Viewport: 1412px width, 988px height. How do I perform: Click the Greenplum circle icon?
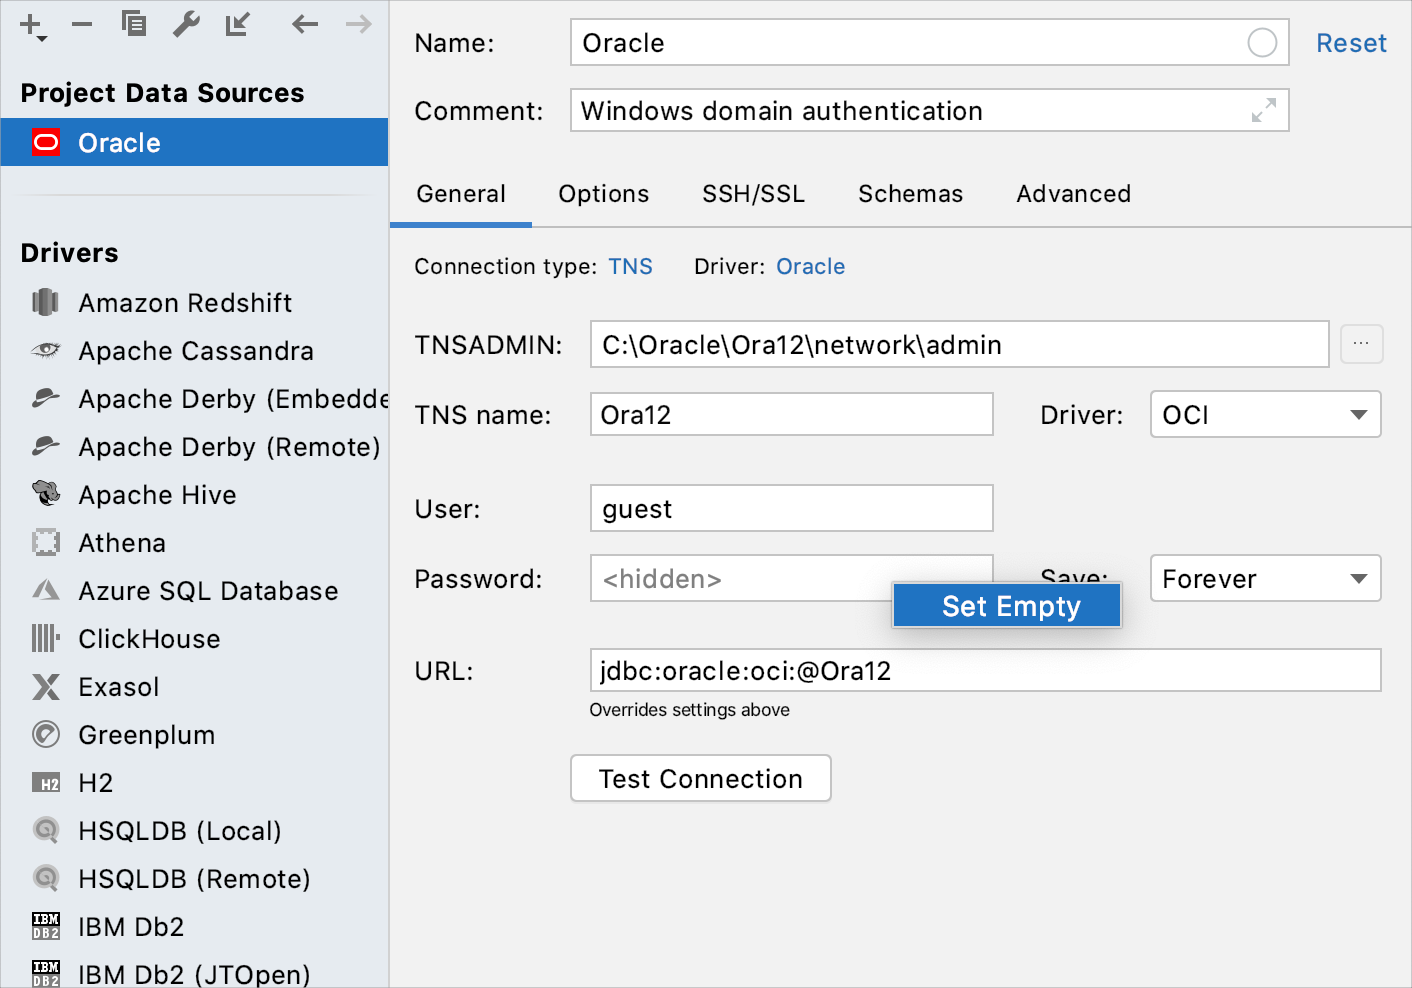tap(45, 734)
